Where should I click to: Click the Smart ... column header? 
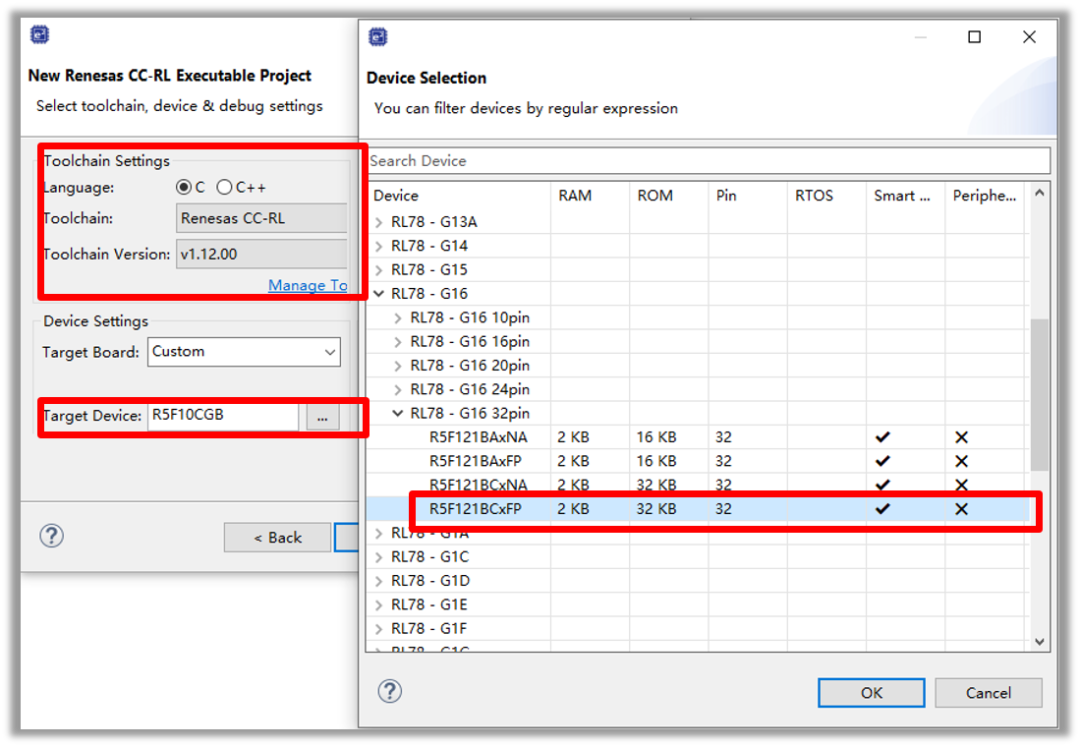point(905,196)
